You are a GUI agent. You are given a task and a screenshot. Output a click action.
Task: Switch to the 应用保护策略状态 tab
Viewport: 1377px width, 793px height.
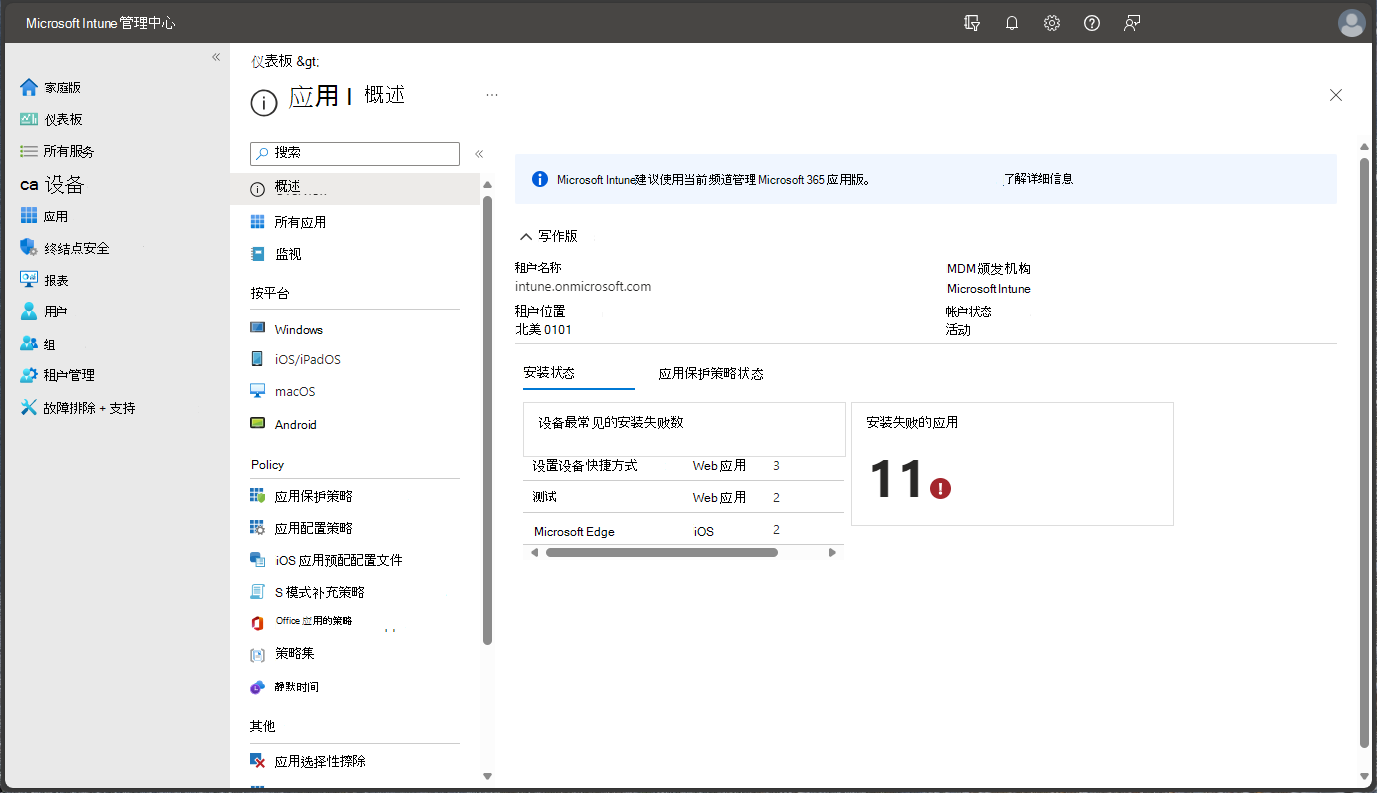710,373
